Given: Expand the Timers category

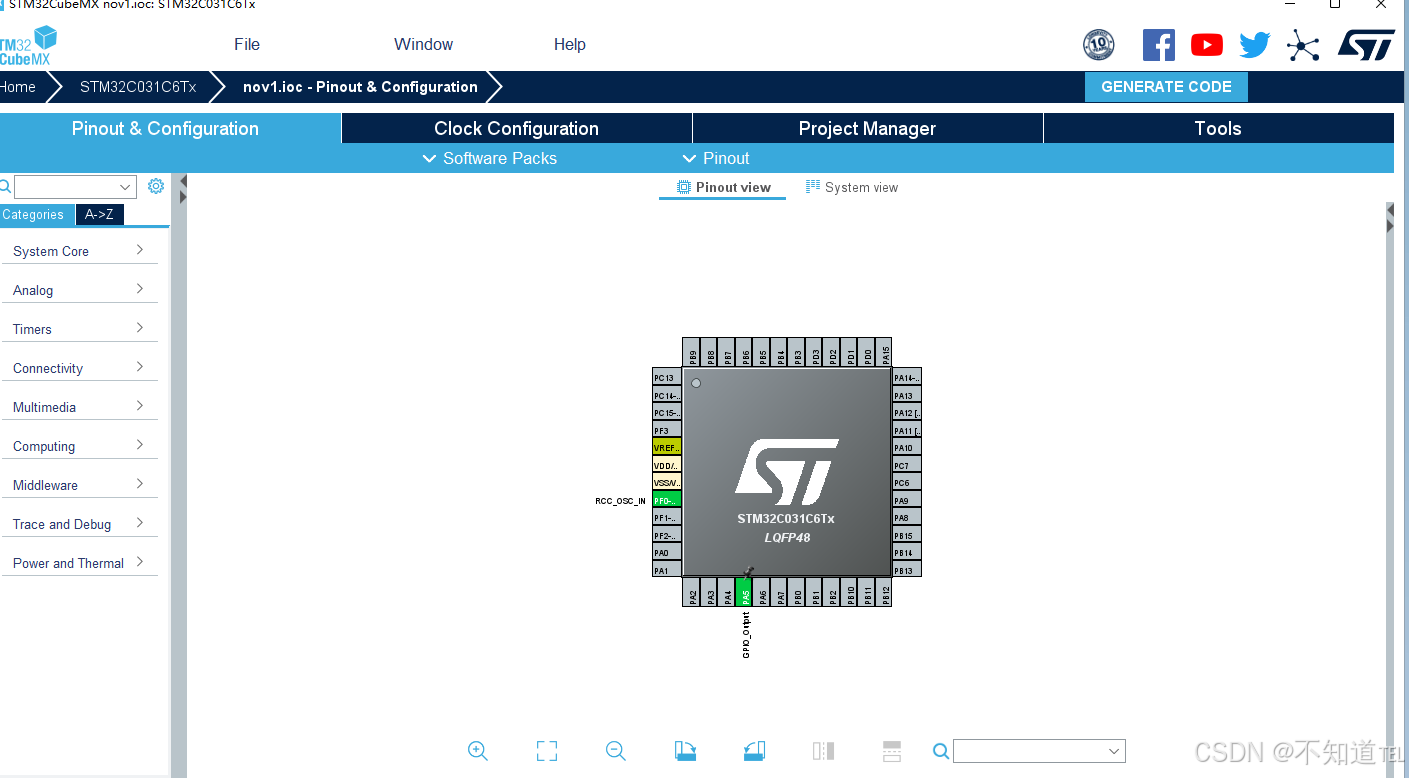Looking at the screenshot, I should 79,329.
